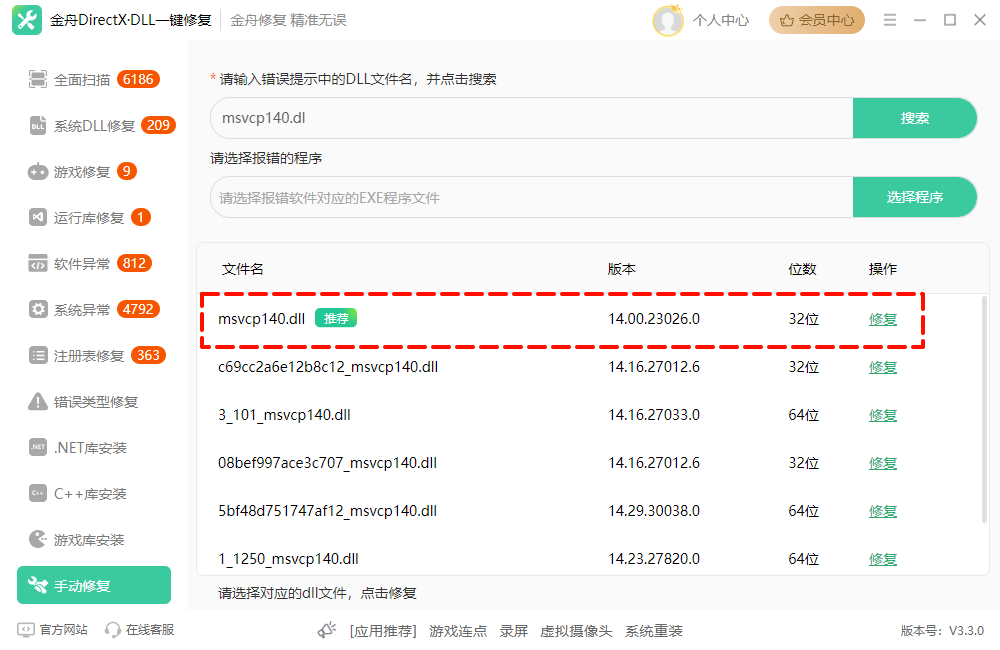Open 游戏库安装 section
The image size is (1000, 650).
[94, 539]
